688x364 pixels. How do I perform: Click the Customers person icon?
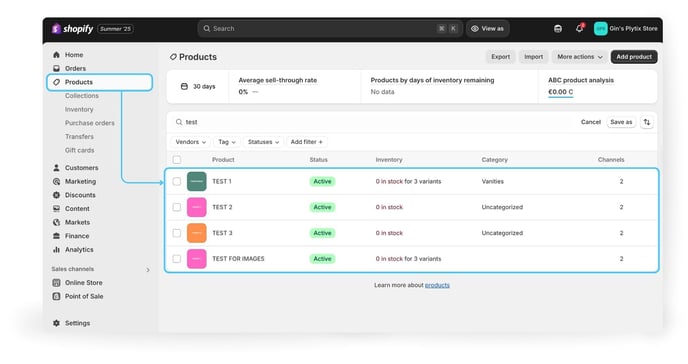point(56,168)
